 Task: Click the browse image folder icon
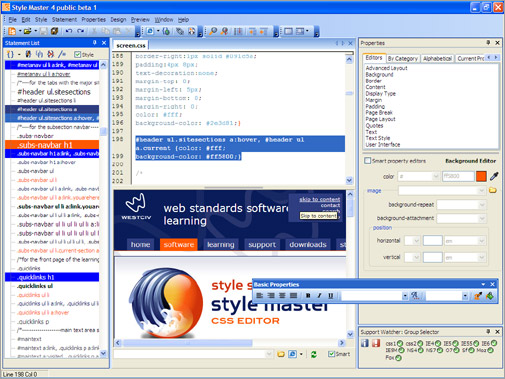tap(493, 190)
